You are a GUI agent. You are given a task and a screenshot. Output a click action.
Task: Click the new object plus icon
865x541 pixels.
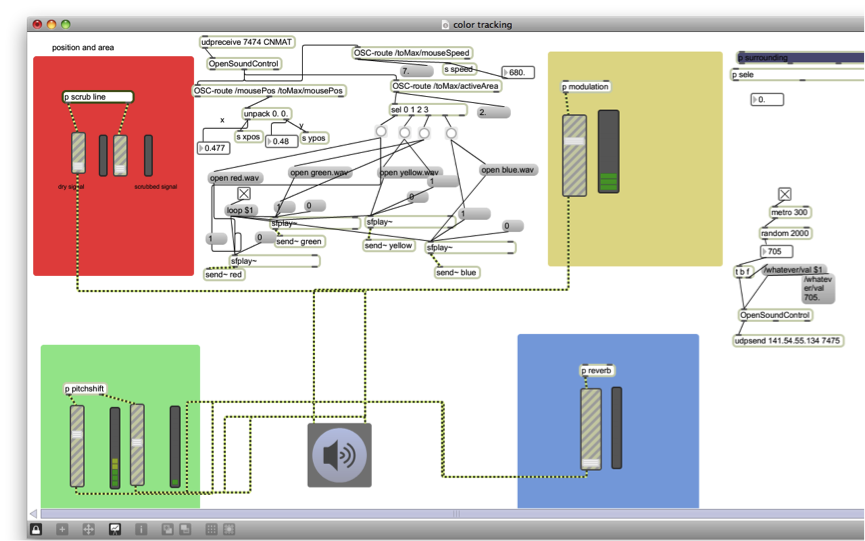(x=62, y=529)
